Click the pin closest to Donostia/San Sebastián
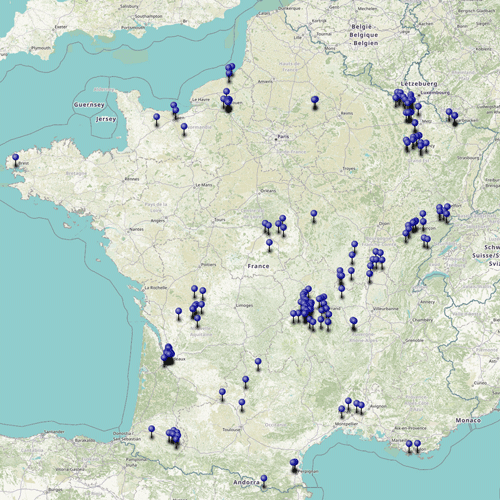This screenshot has width=500, height=500. point(152,429)
